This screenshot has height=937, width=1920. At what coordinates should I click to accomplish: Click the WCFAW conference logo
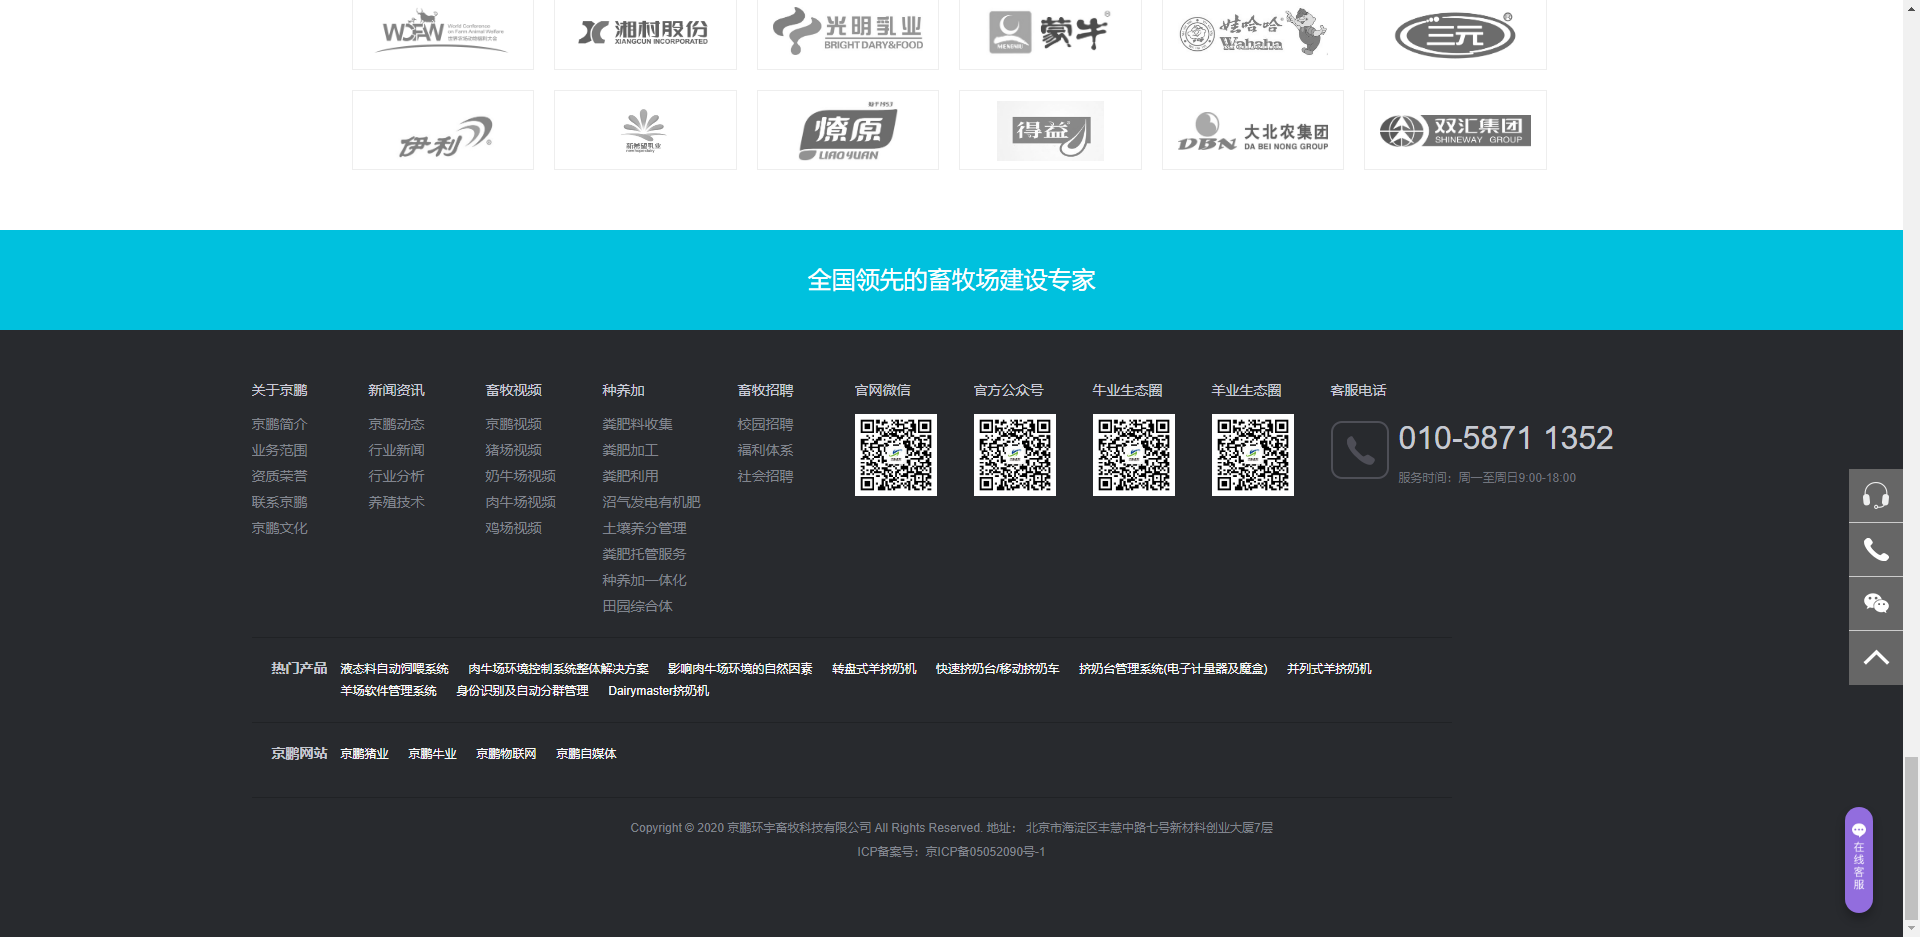(x=443, y=33)
